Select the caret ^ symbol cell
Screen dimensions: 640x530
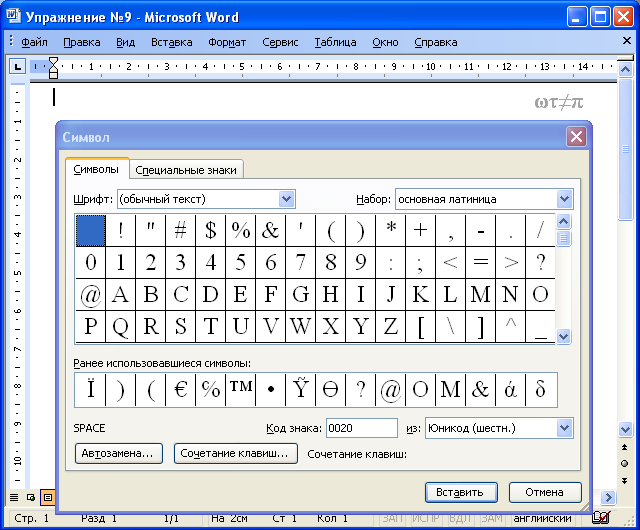point(511,326)
